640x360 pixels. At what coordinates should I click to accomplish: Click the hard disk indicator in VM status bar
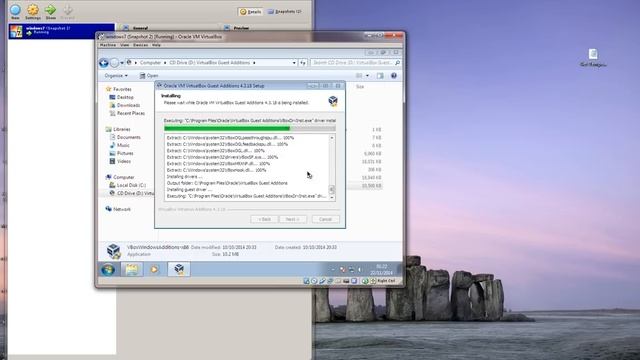point(307,281)
